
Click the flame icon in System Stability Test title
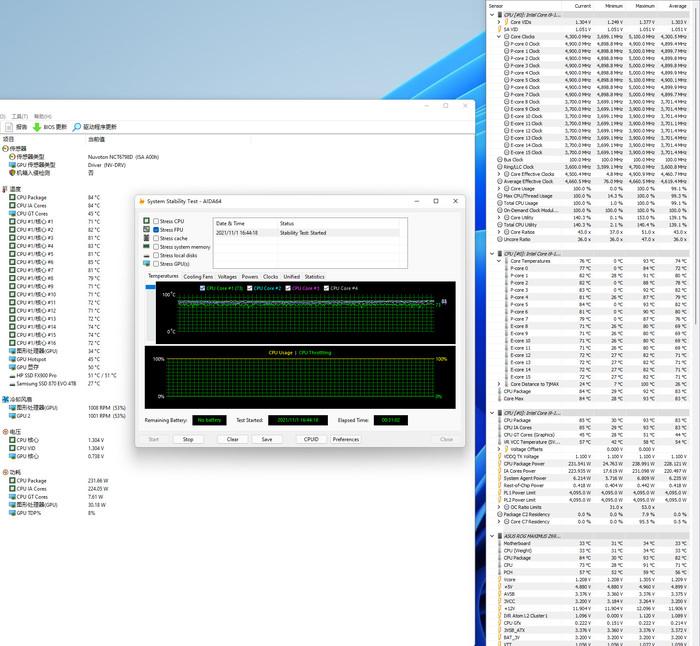pyautogui.click(x=142, y=201)
